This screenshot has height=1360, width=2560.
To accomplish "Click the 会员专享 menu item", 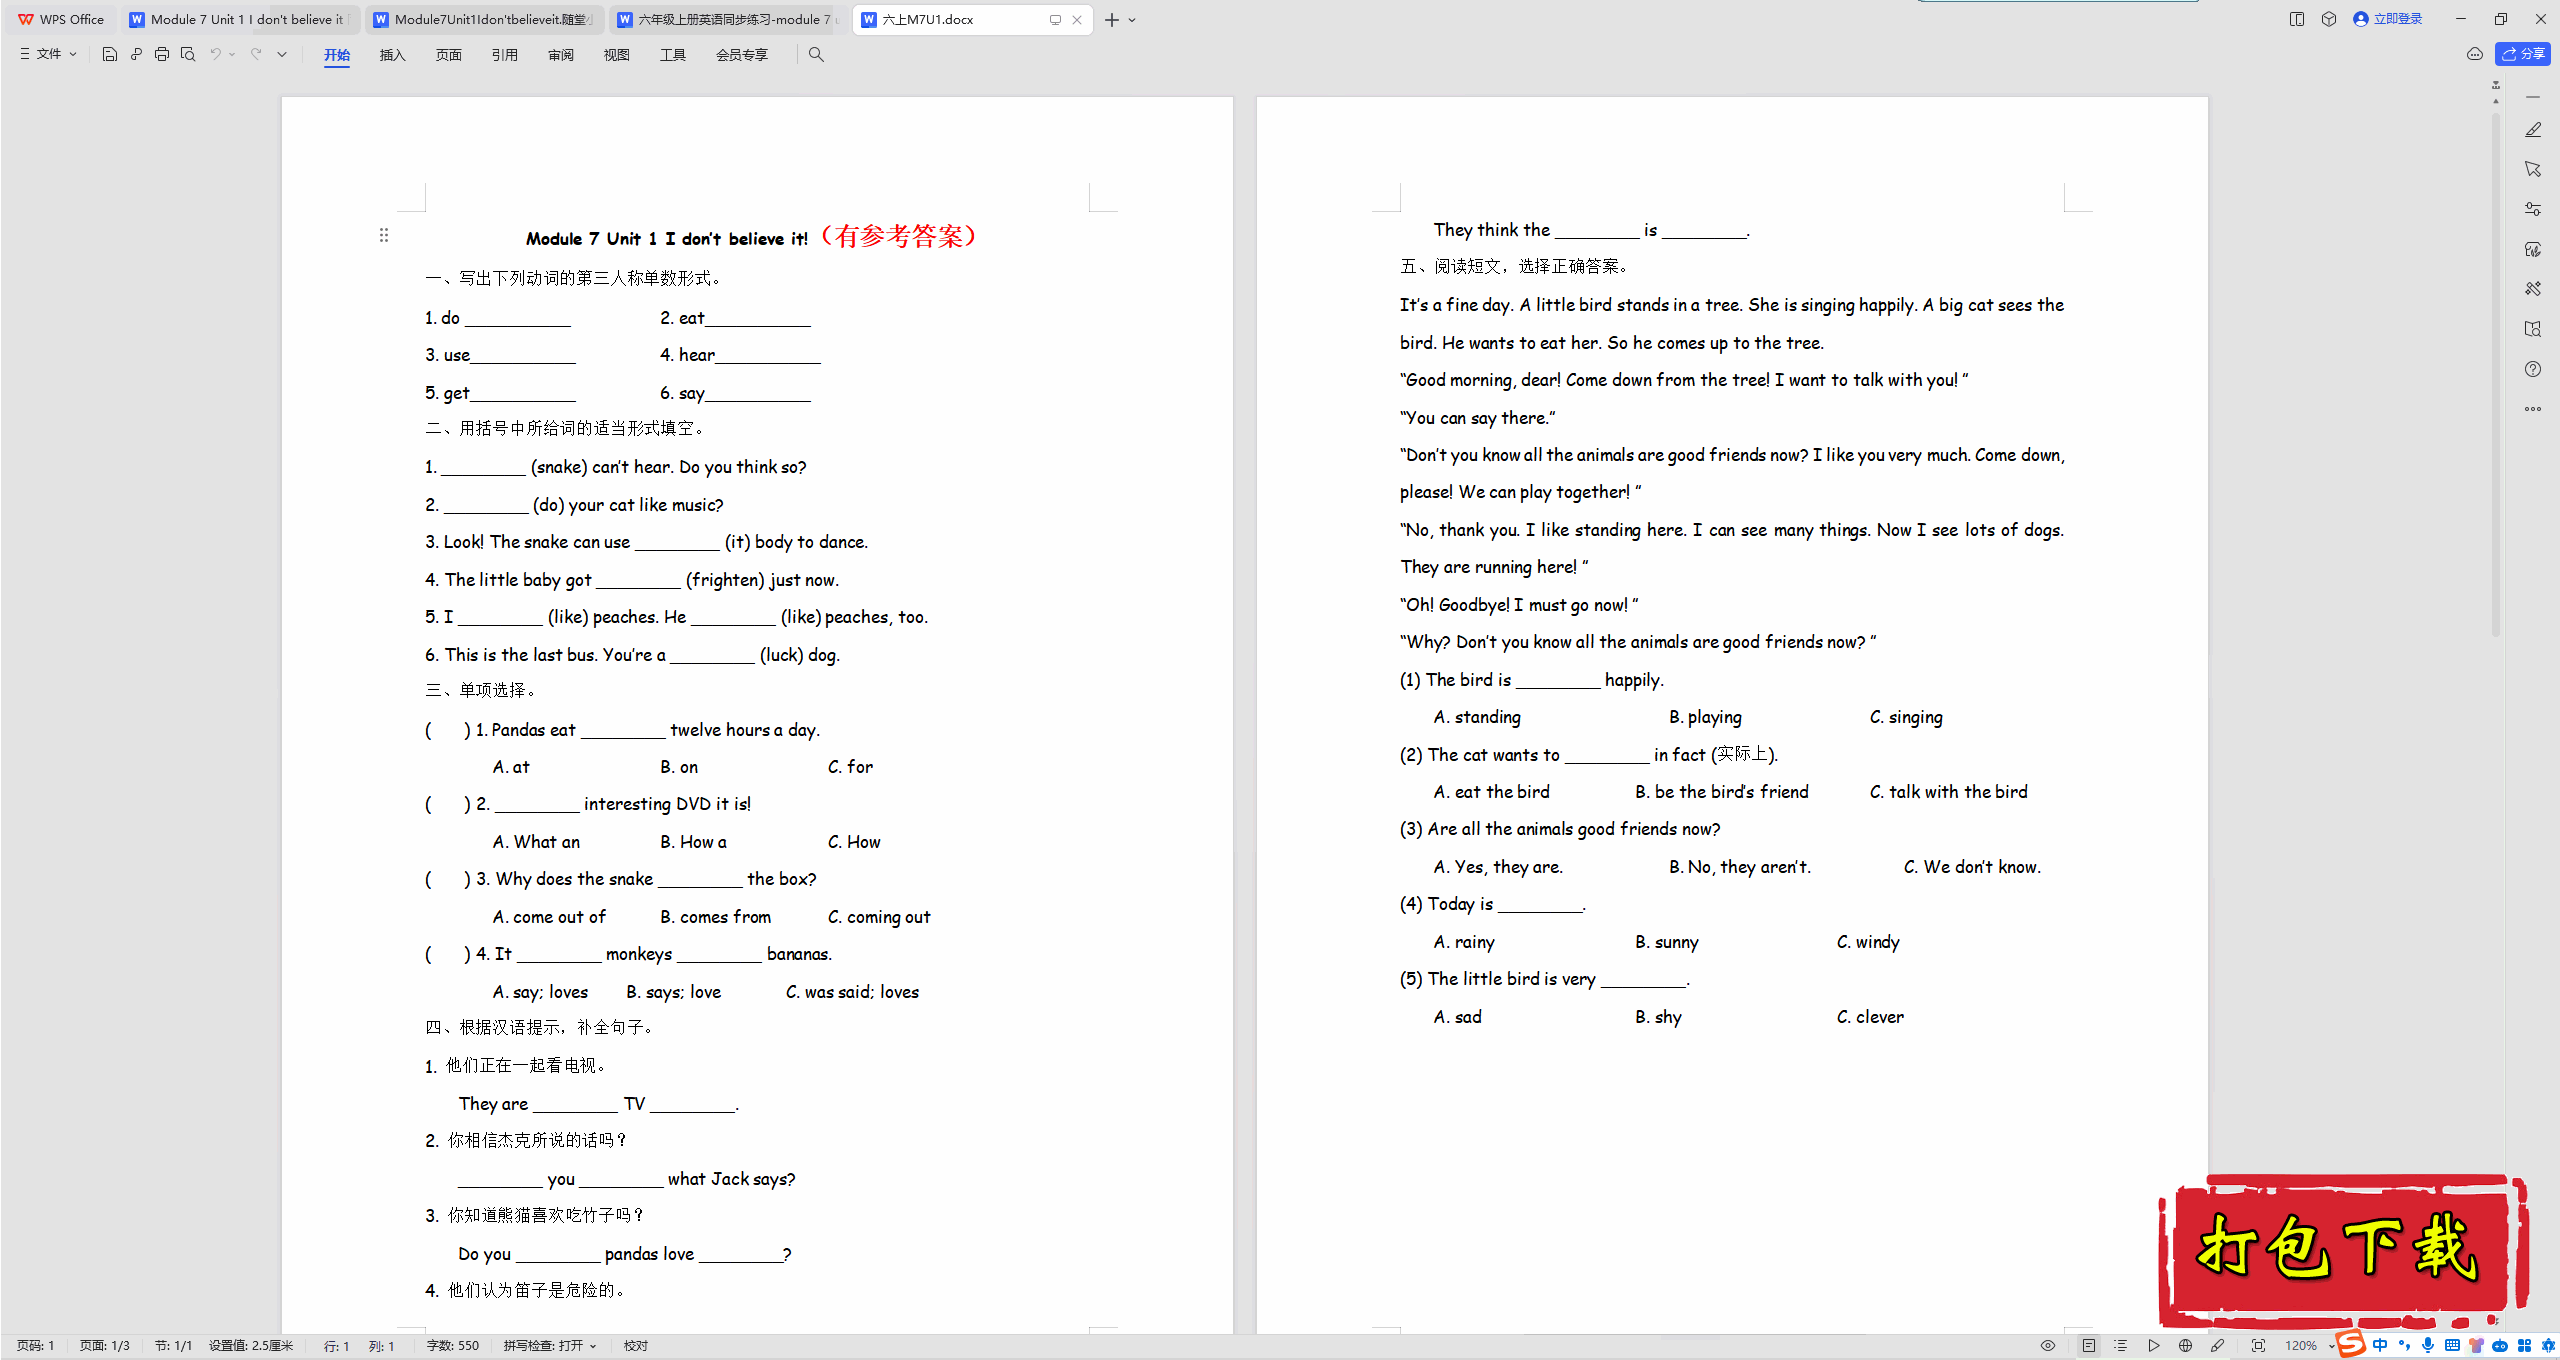I will [x=740, y=56].
